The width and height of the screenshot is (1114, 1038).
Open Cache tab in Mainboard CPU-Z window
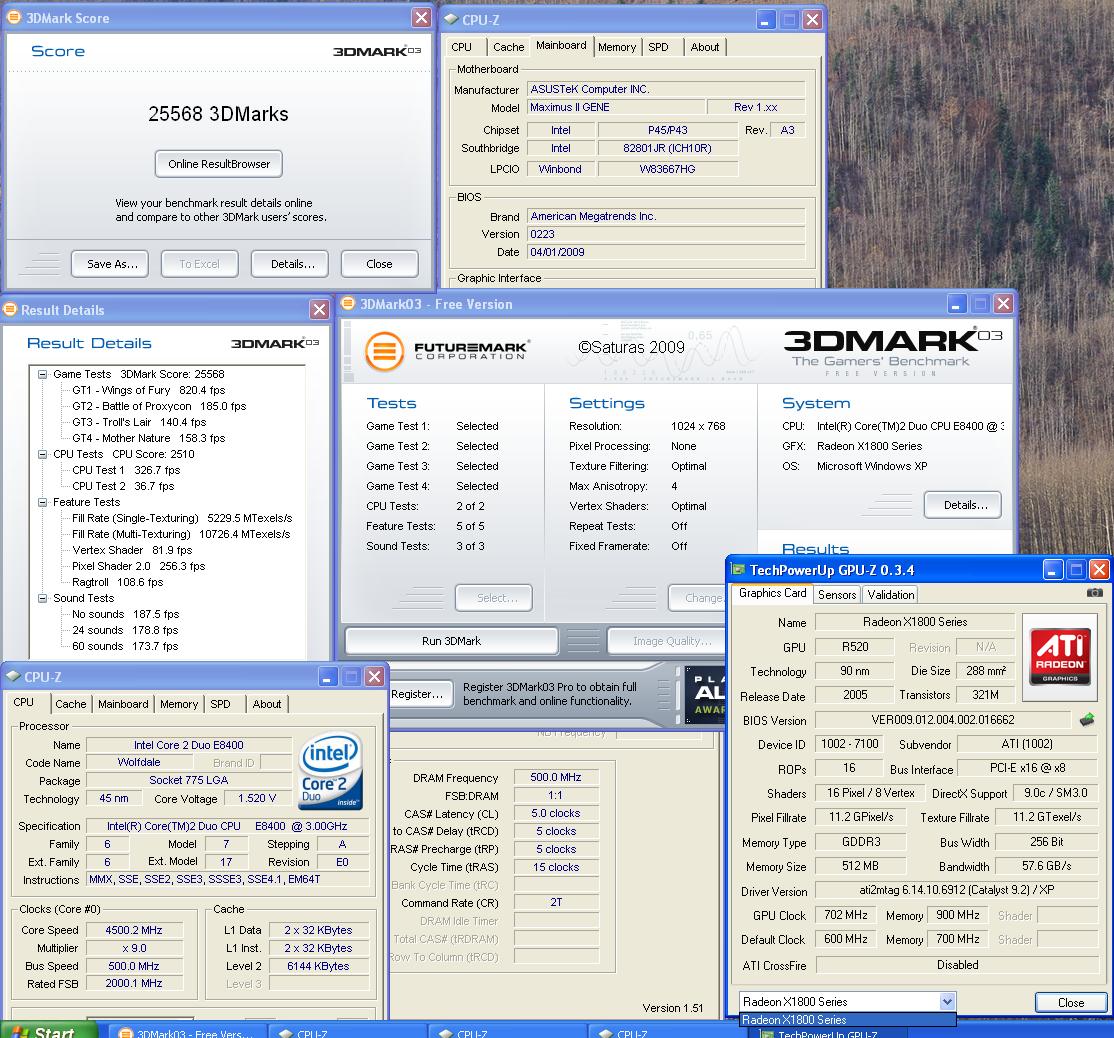509,47
